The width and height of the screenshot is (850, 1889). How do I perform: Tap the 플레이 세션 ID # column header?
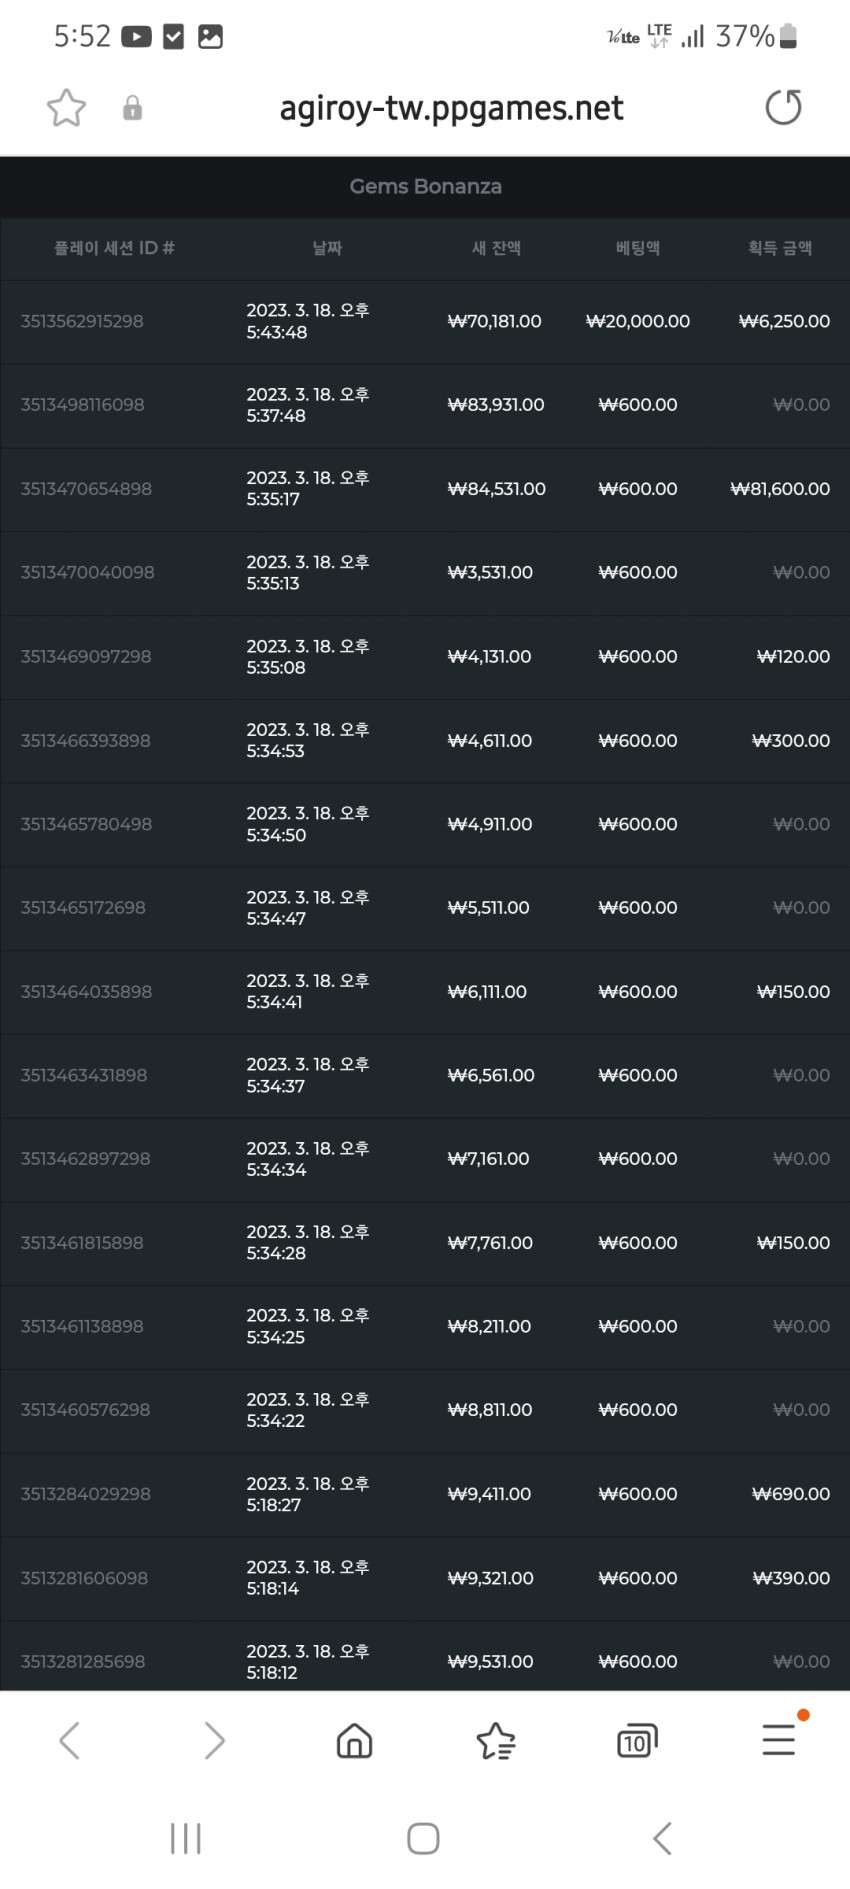[114, 248]
